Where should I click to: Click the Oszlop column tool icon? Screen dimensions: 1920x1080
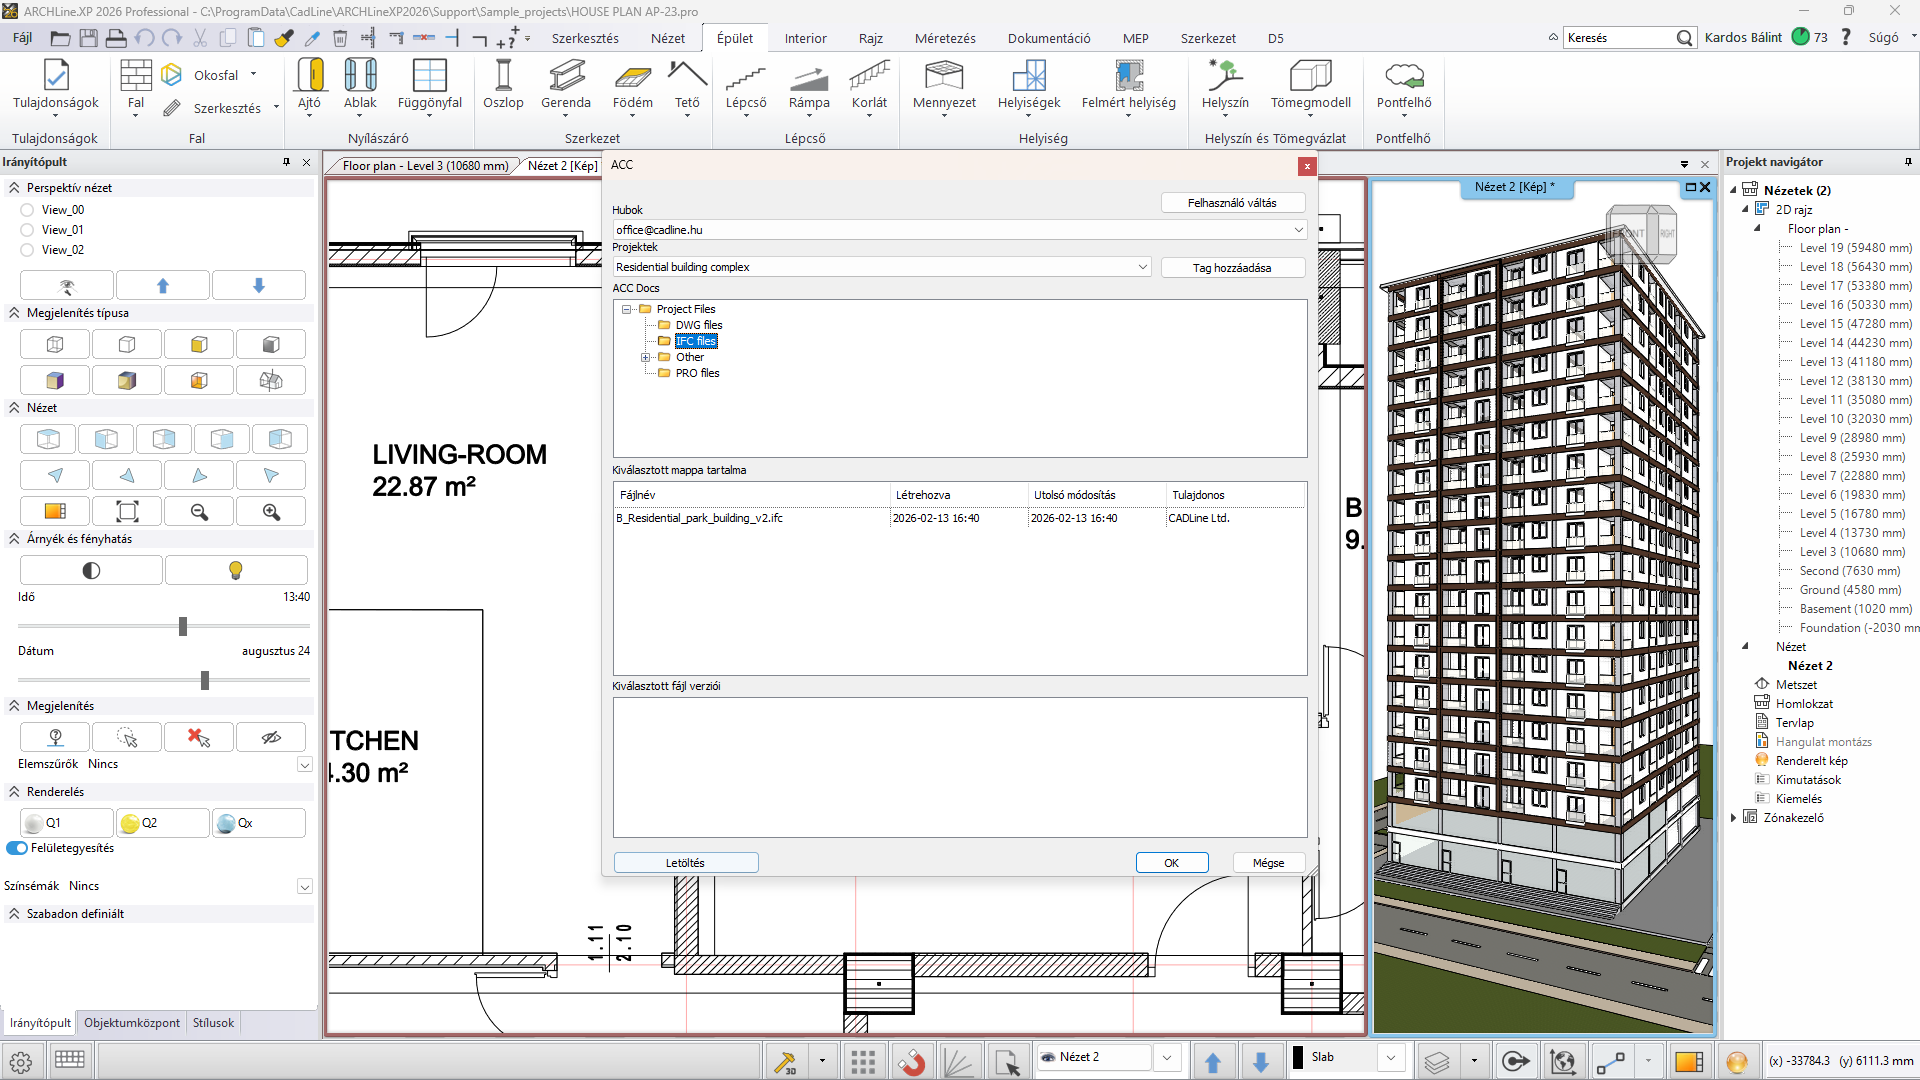pos(503,77)
